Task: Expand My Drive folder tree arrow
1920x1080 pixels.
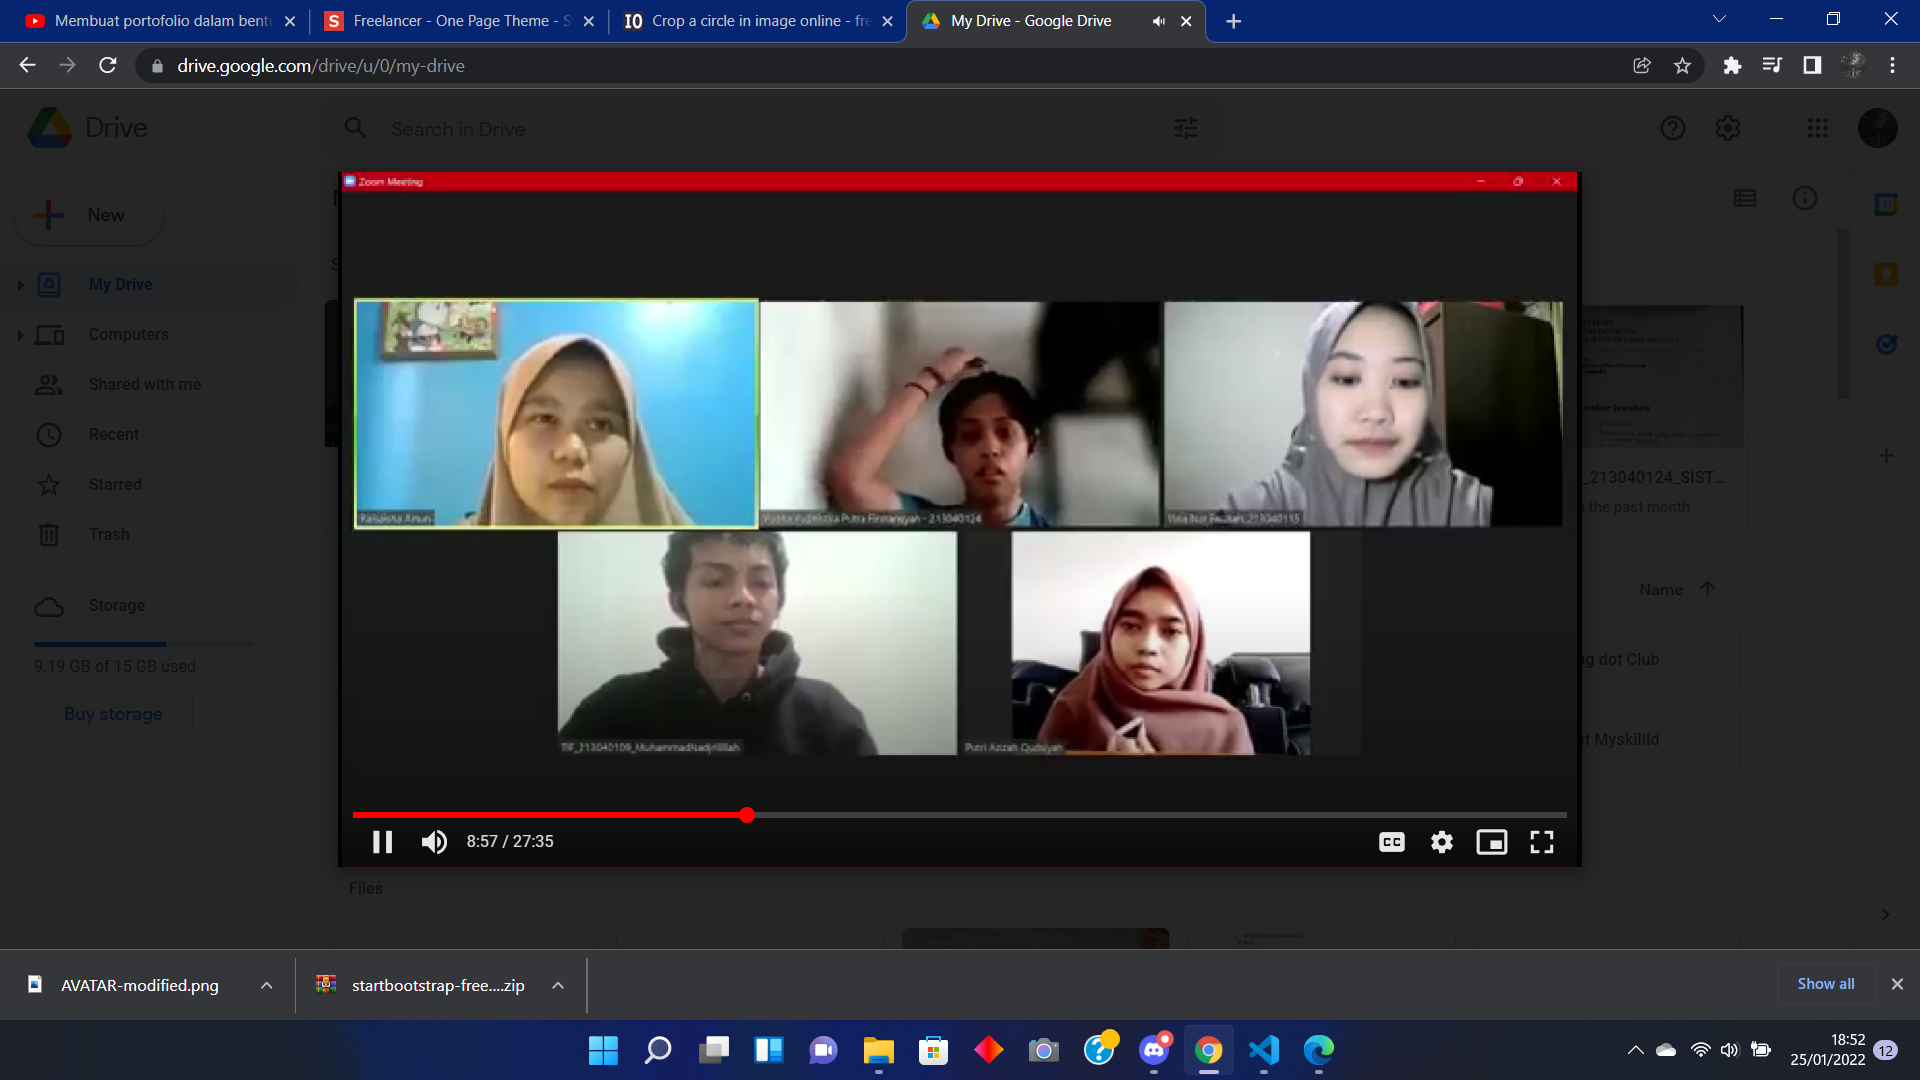Action: [x=20, y=285]
